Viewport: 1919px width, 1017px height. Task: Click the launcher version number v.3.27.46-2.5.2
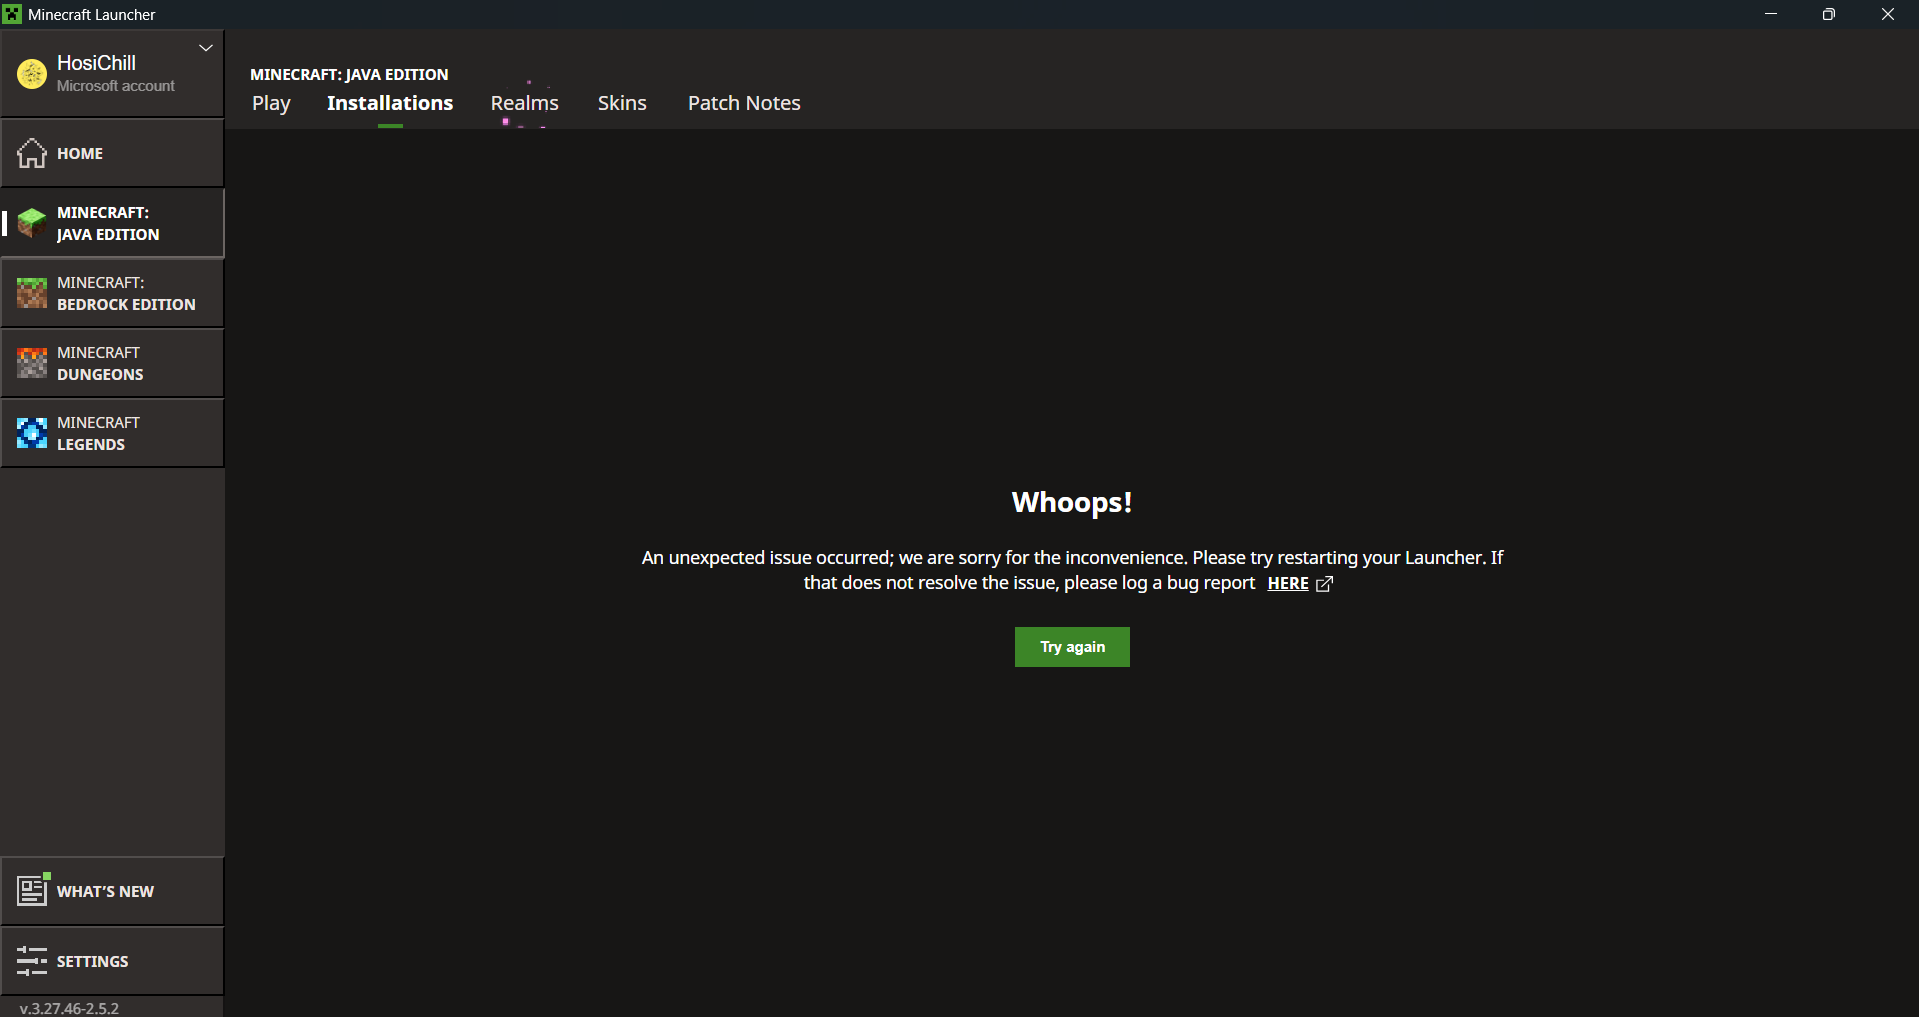click(69, 1008)
